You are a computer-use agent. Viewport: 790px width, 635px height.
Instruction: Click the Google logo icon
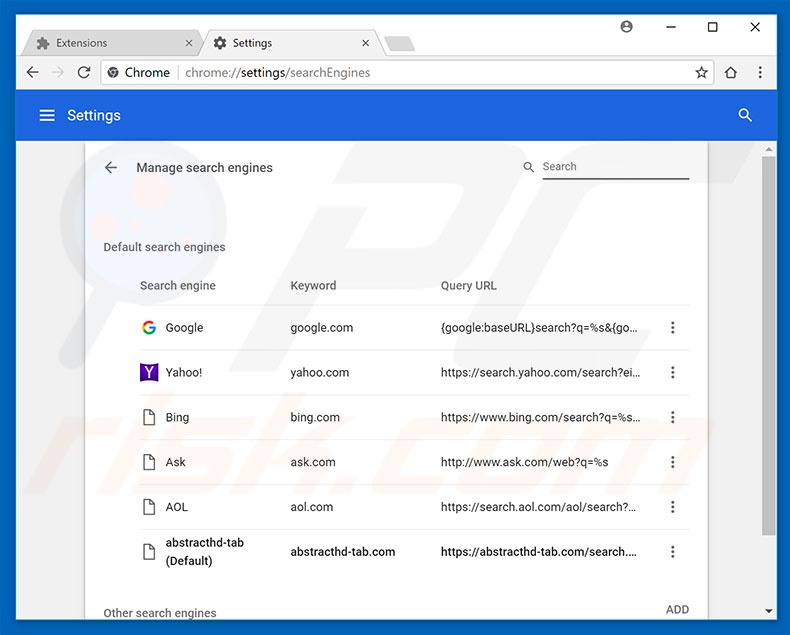click(149, 328)
